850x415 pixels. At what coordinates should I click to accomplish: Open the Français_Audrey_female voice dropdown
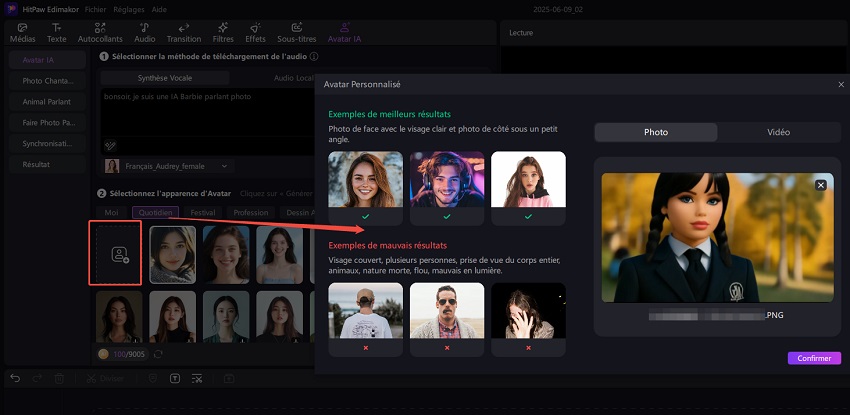pyautogui.click(x=168, y=166)
